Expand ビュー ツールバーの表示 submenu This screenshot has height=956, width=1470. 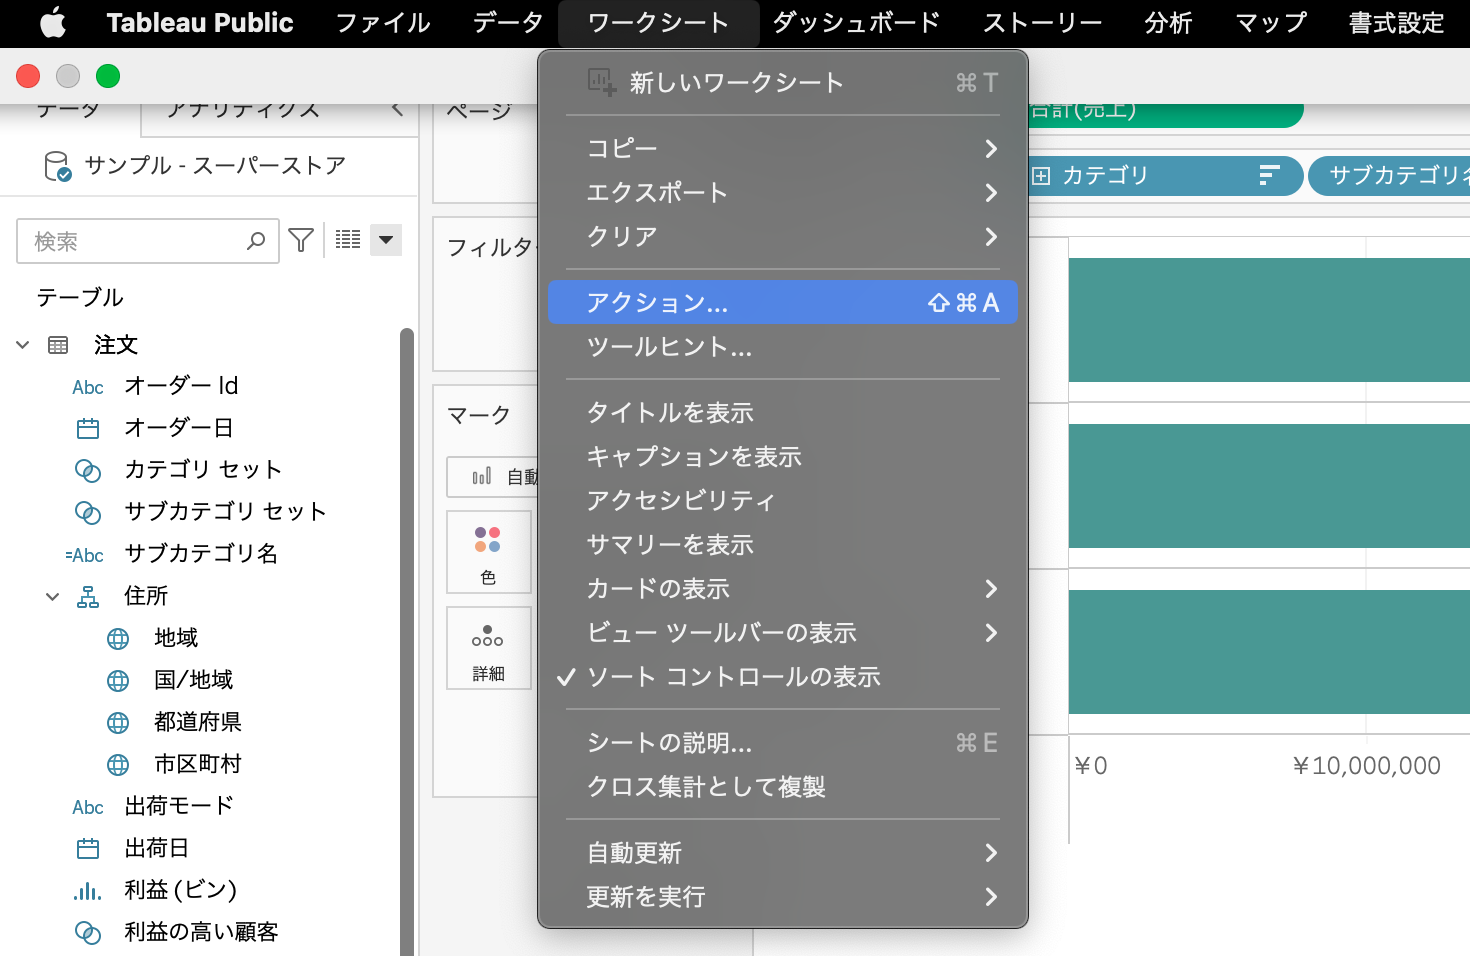tap(783, 632)
